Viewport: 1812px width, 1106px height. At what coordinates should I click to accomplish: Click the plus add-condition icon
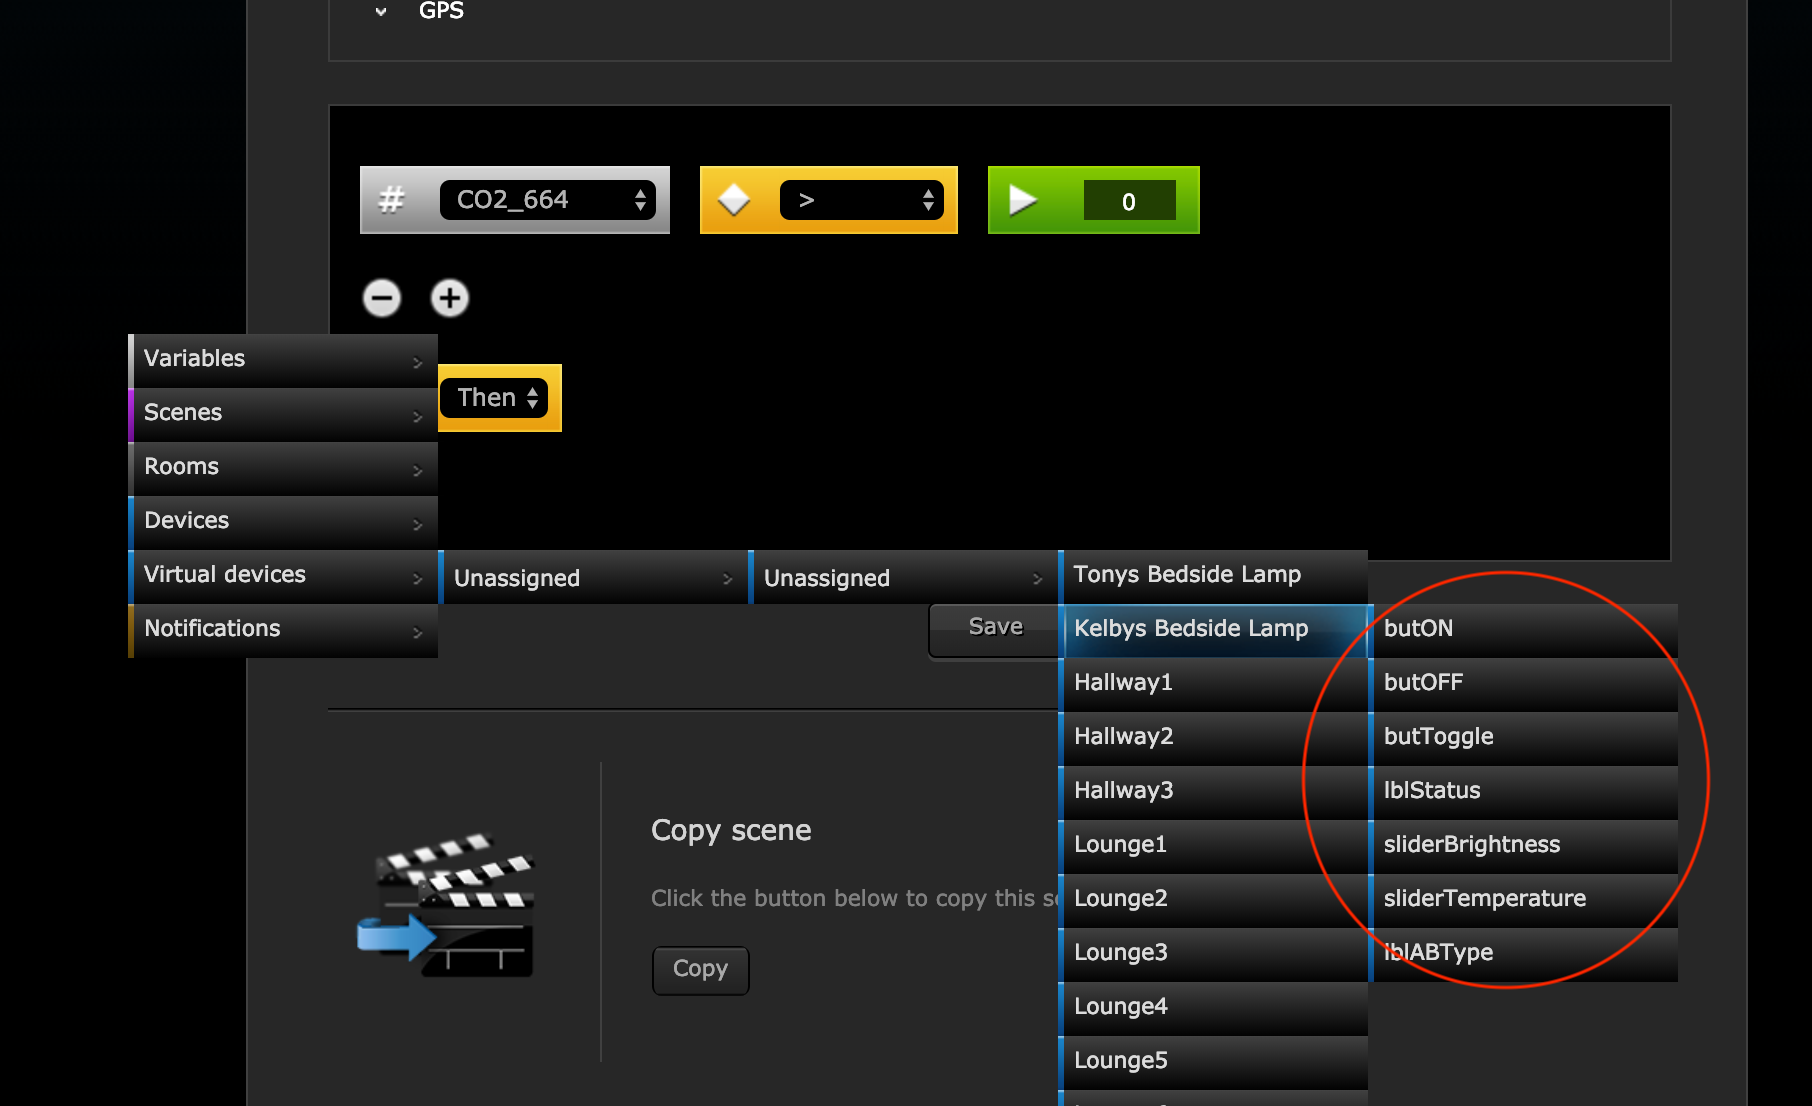point(449,298)
